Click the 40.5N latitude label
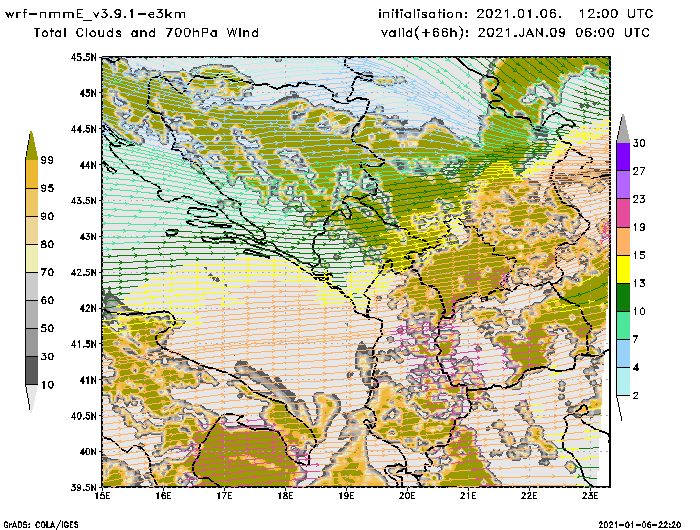The height and width of the screenshot is (530, 700). (x=83, y=416)
